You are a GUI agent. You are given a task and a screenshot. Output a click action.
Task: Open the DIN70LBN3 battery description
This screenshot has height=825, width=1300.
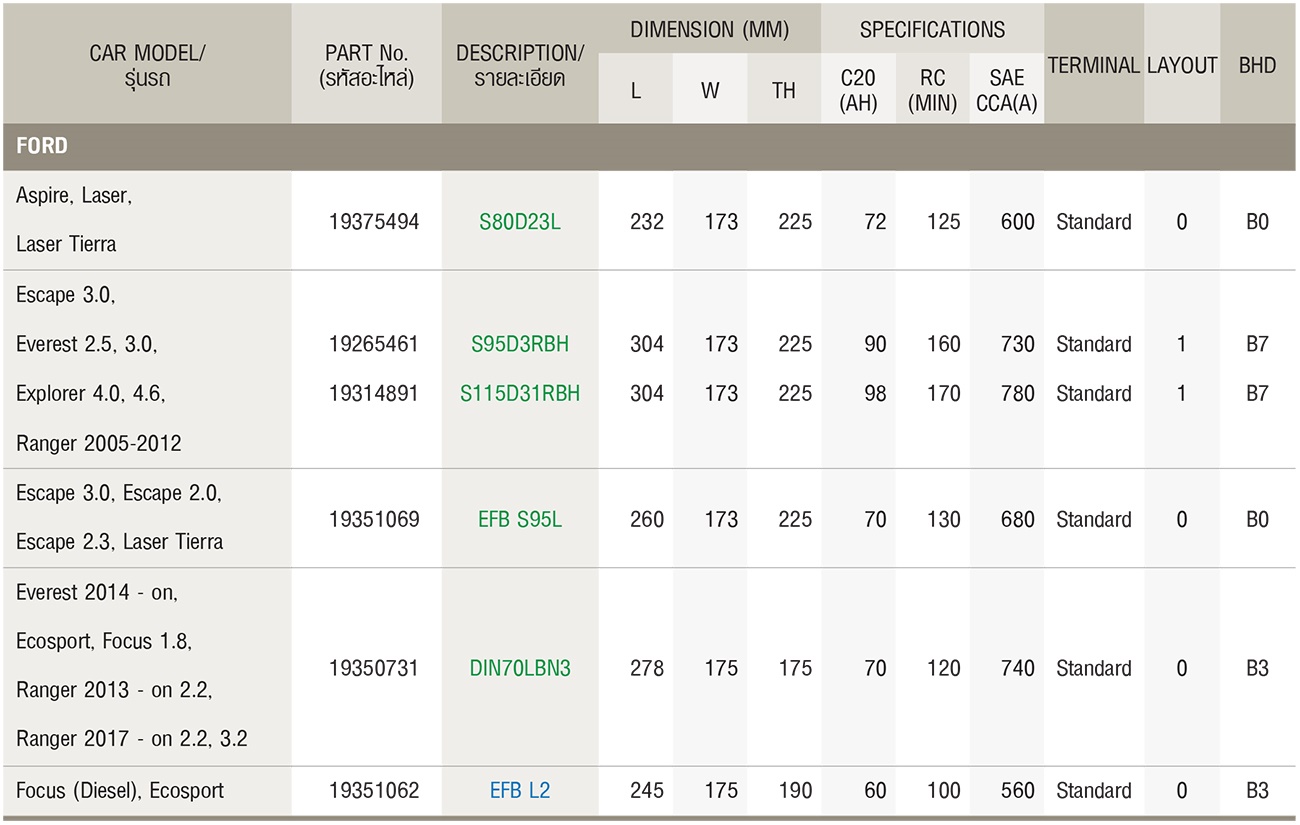tap(520, 668)
